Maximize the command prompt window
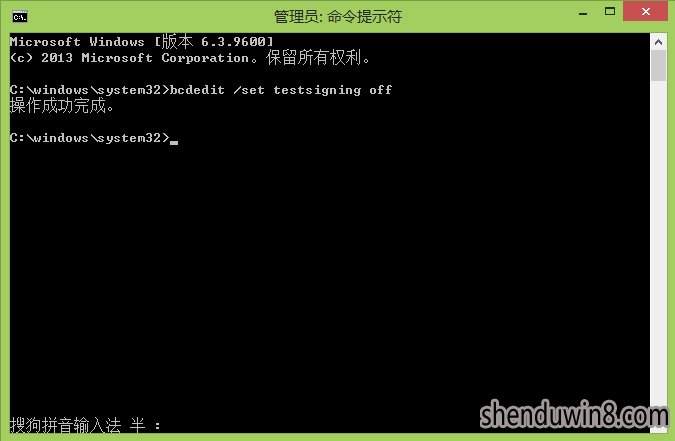 click(x=610, y=12)
